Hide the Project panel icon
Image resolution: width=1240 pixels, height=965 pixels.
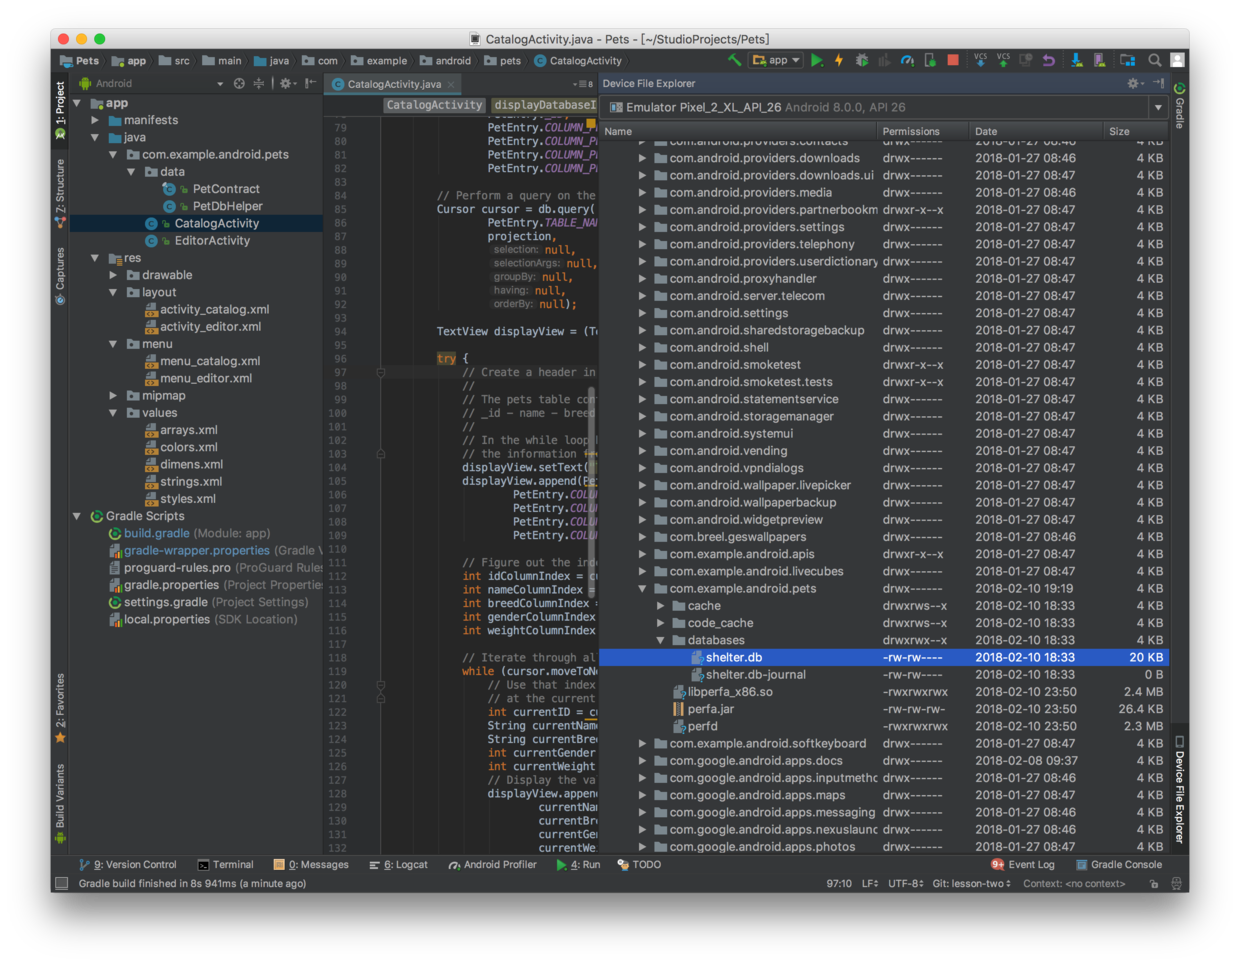pos(310,84)
